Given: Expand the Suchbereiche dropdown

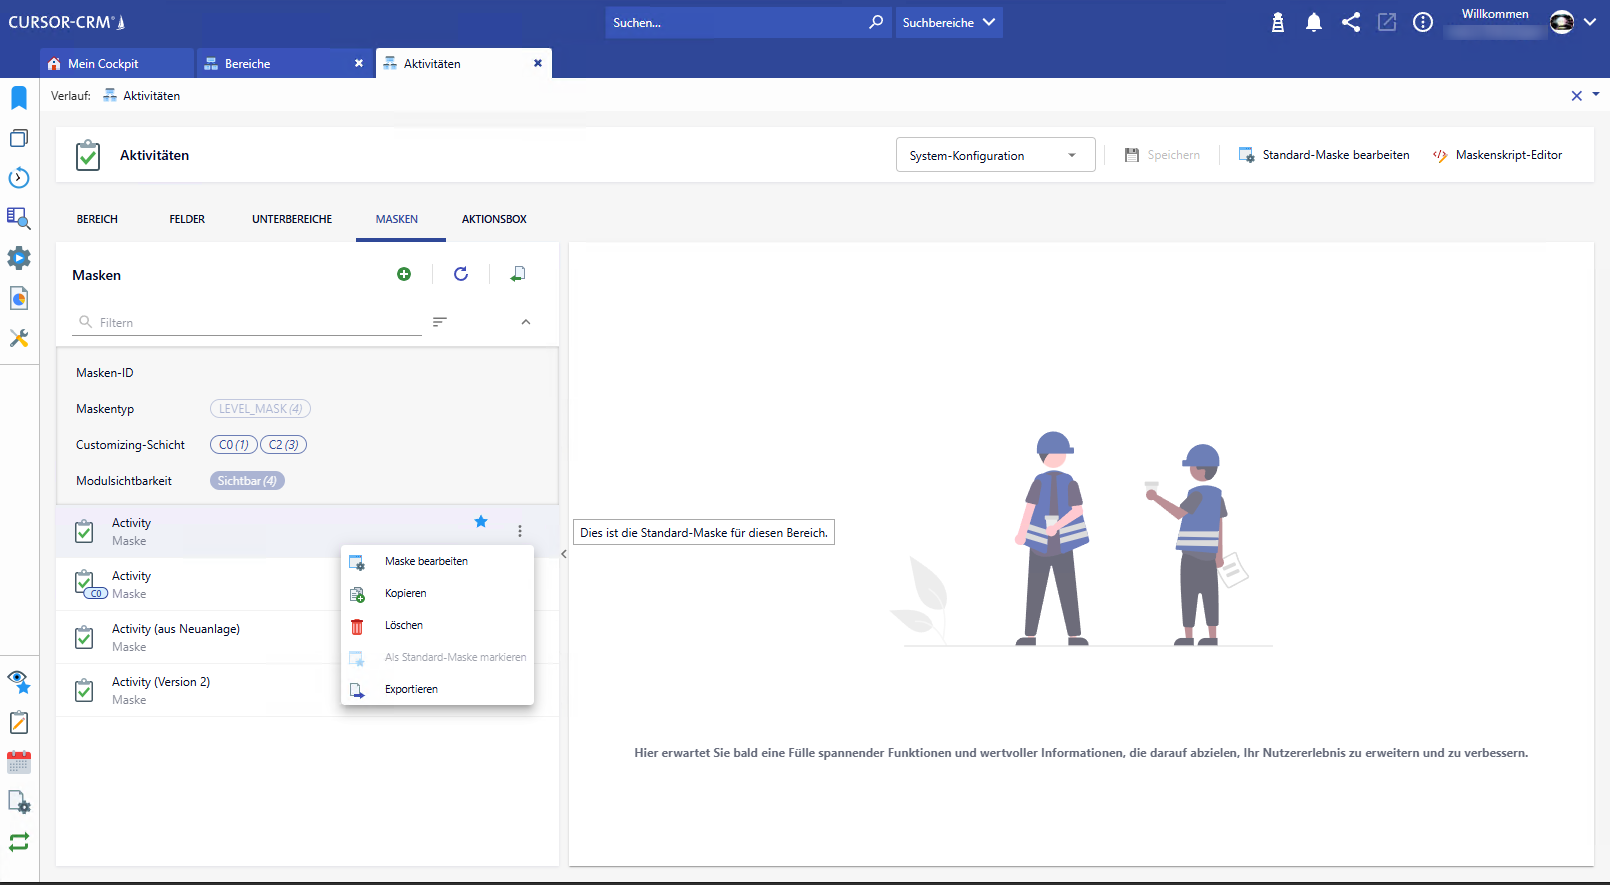Looking at the screenshot, I should [x=948, y=22].
